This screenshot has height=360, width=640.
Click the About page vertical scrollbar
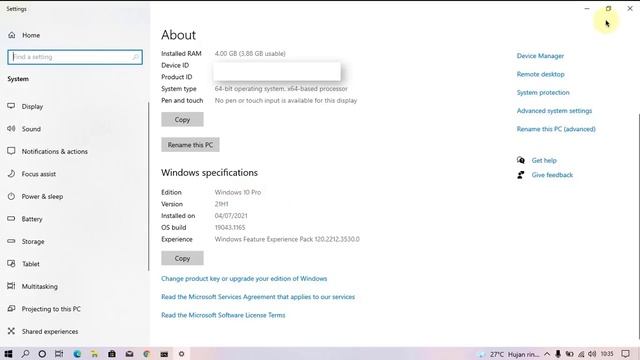[x=638, y=227]
